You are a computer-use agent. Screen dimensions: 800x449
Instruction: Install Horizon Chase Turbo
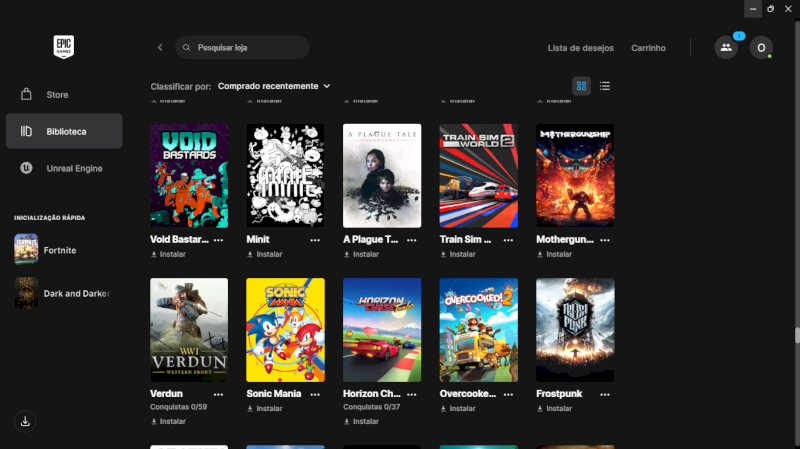361,421
